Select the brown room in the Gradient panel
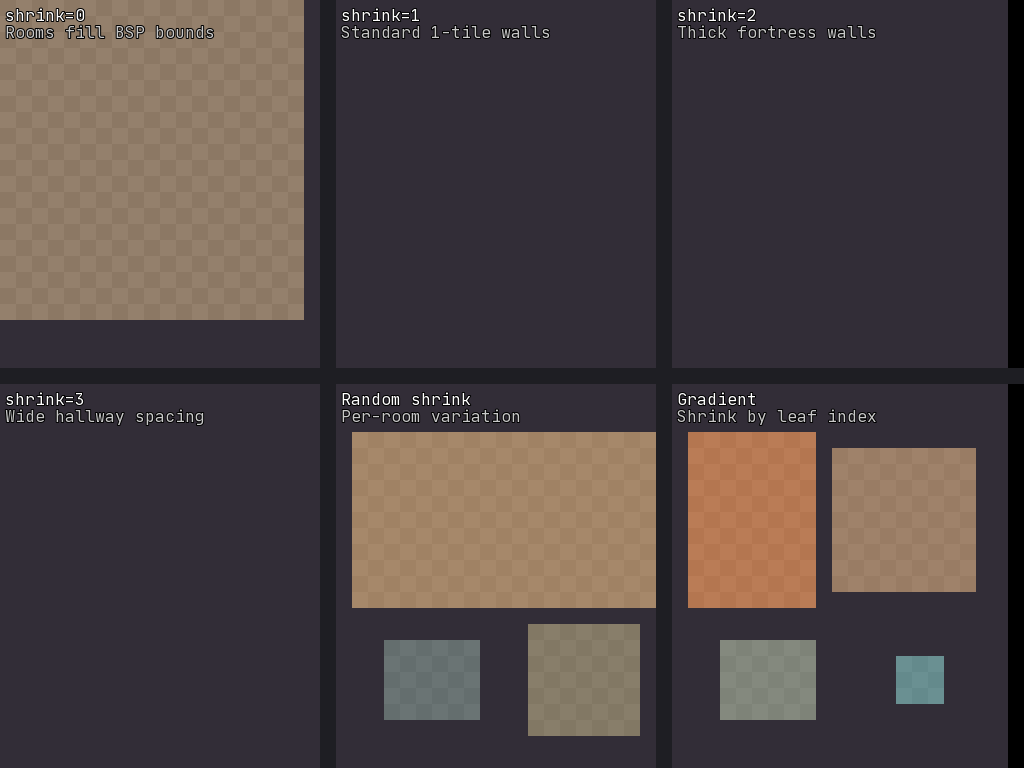Image resolution: width=1024 pixels, height=768 pixels. 904,520
